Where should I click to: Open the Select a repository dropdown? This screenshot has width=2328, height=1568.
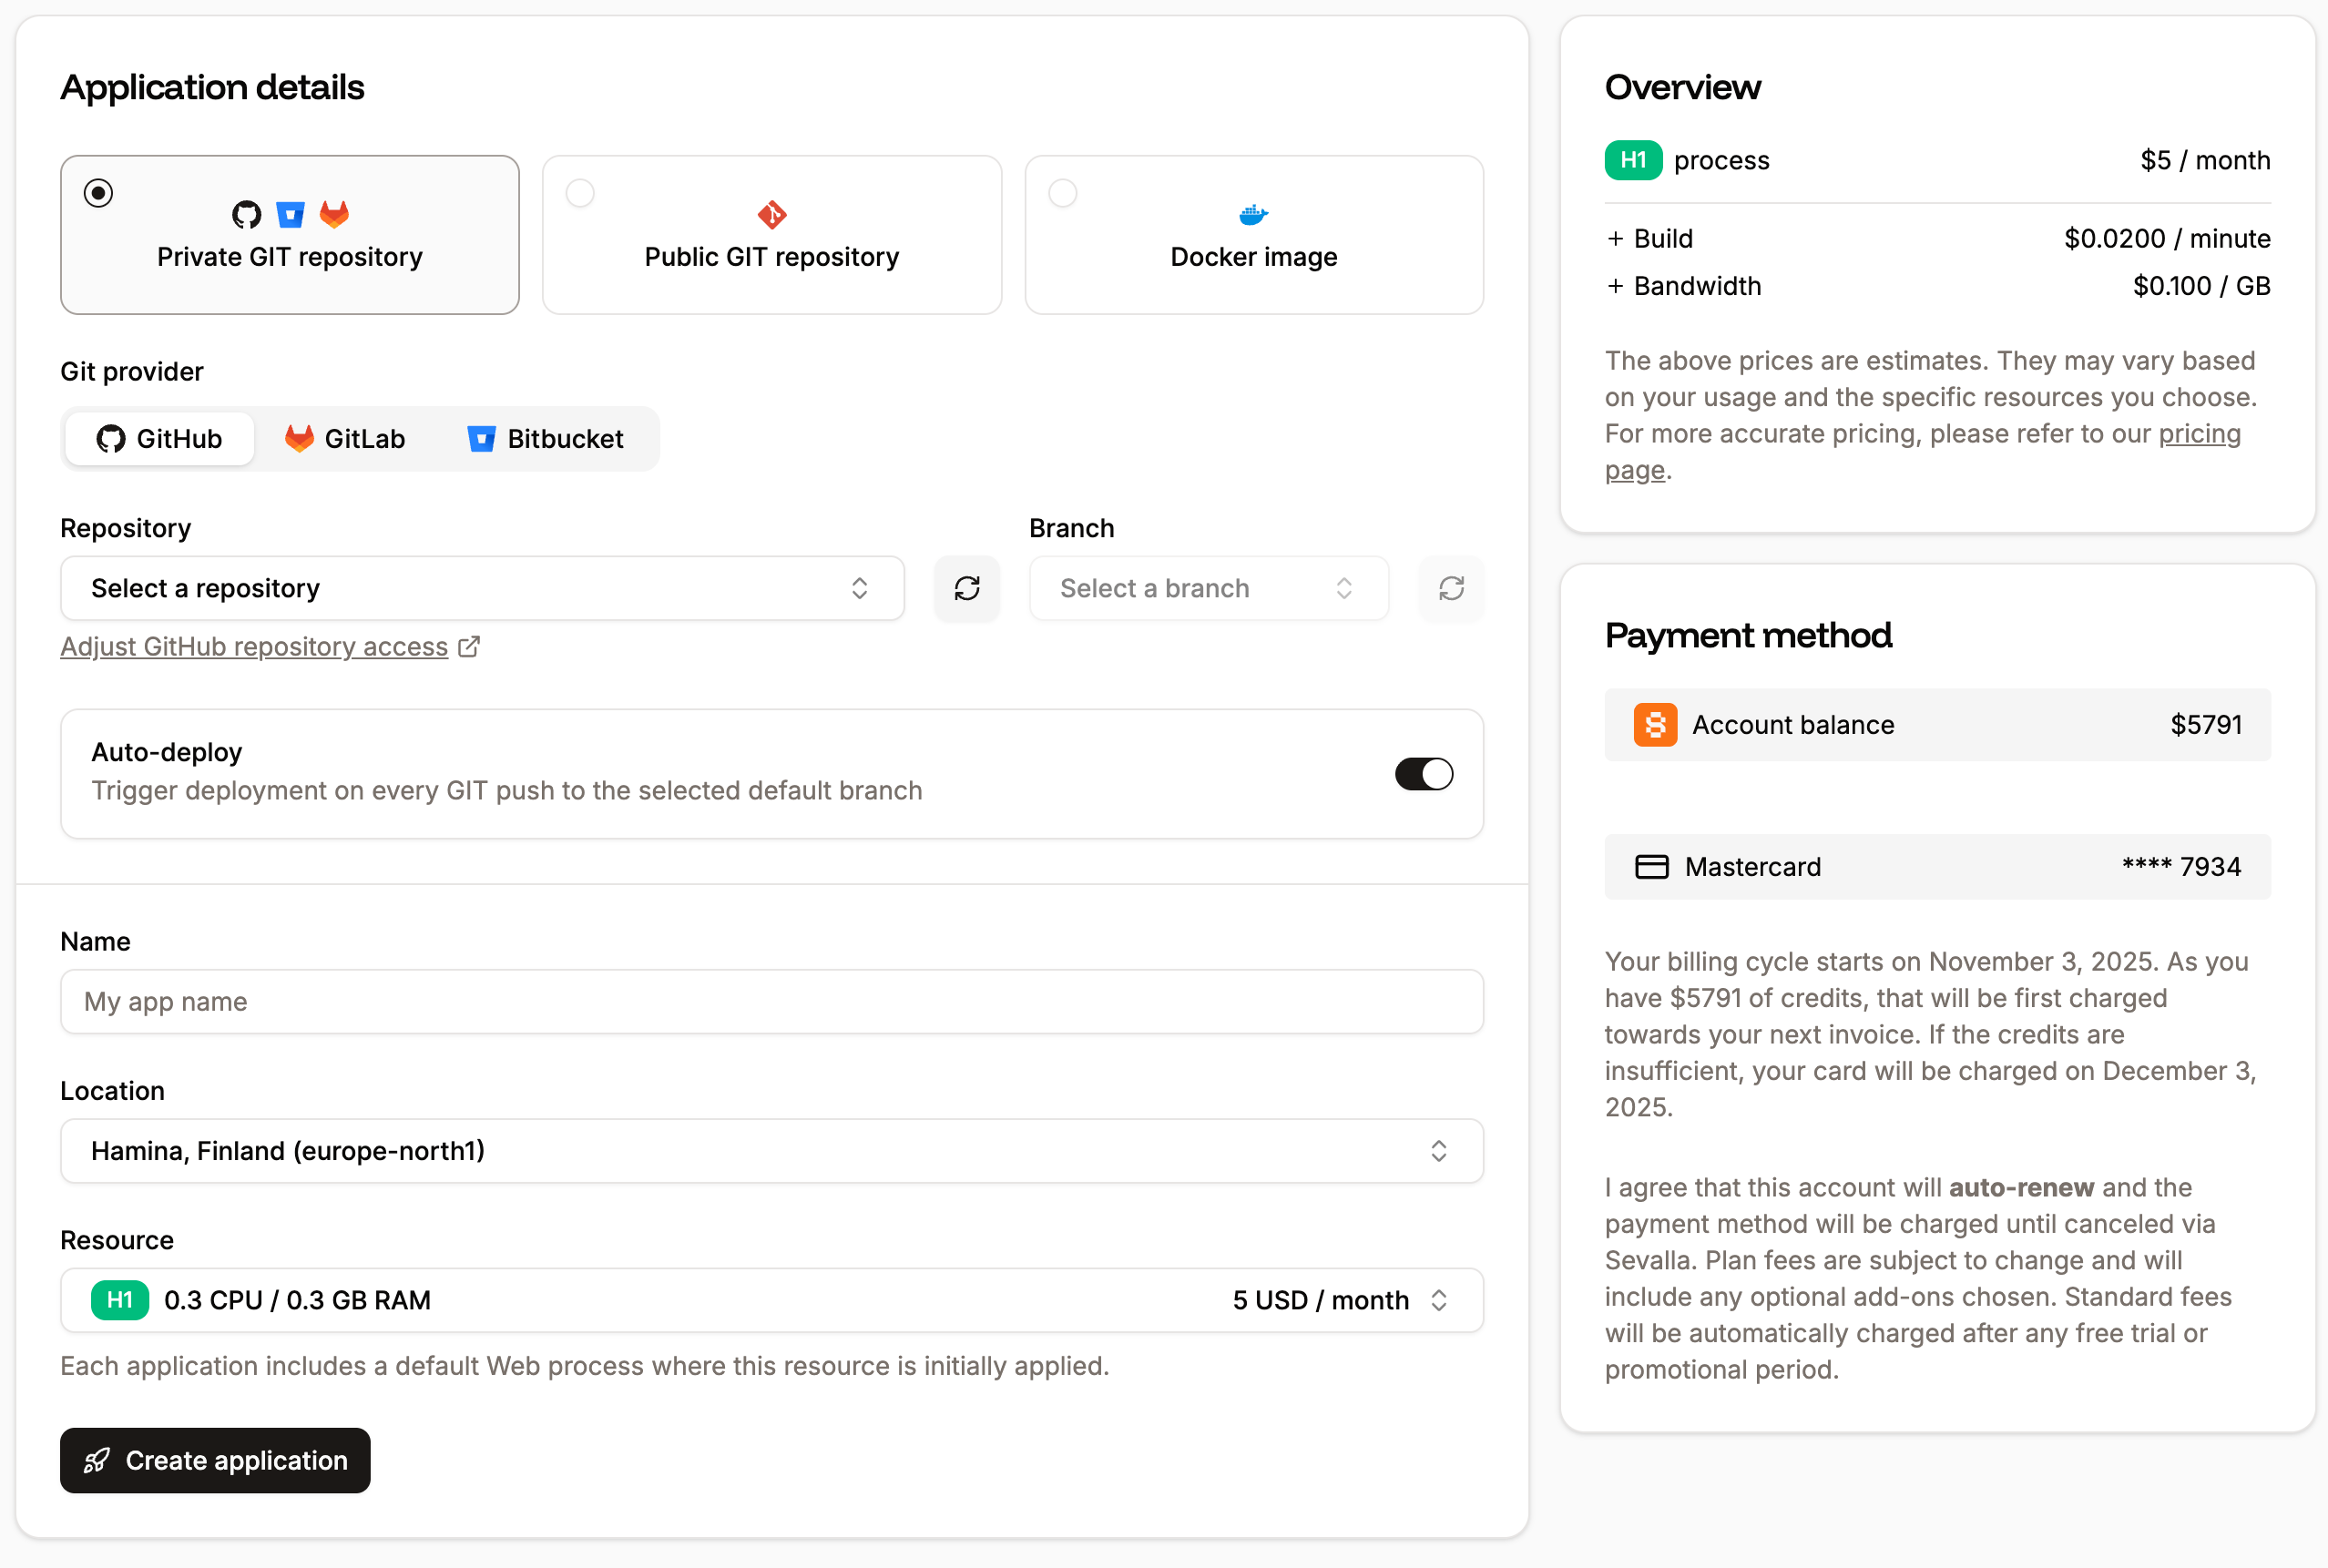(x=482, y=588)
